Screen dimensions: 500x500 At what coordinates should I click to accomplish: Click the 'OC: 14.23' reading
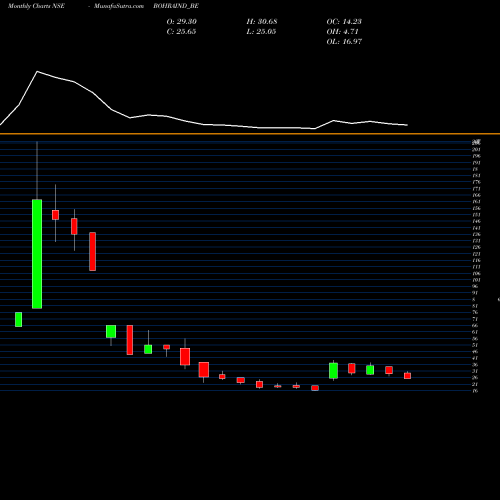(344, 21)
